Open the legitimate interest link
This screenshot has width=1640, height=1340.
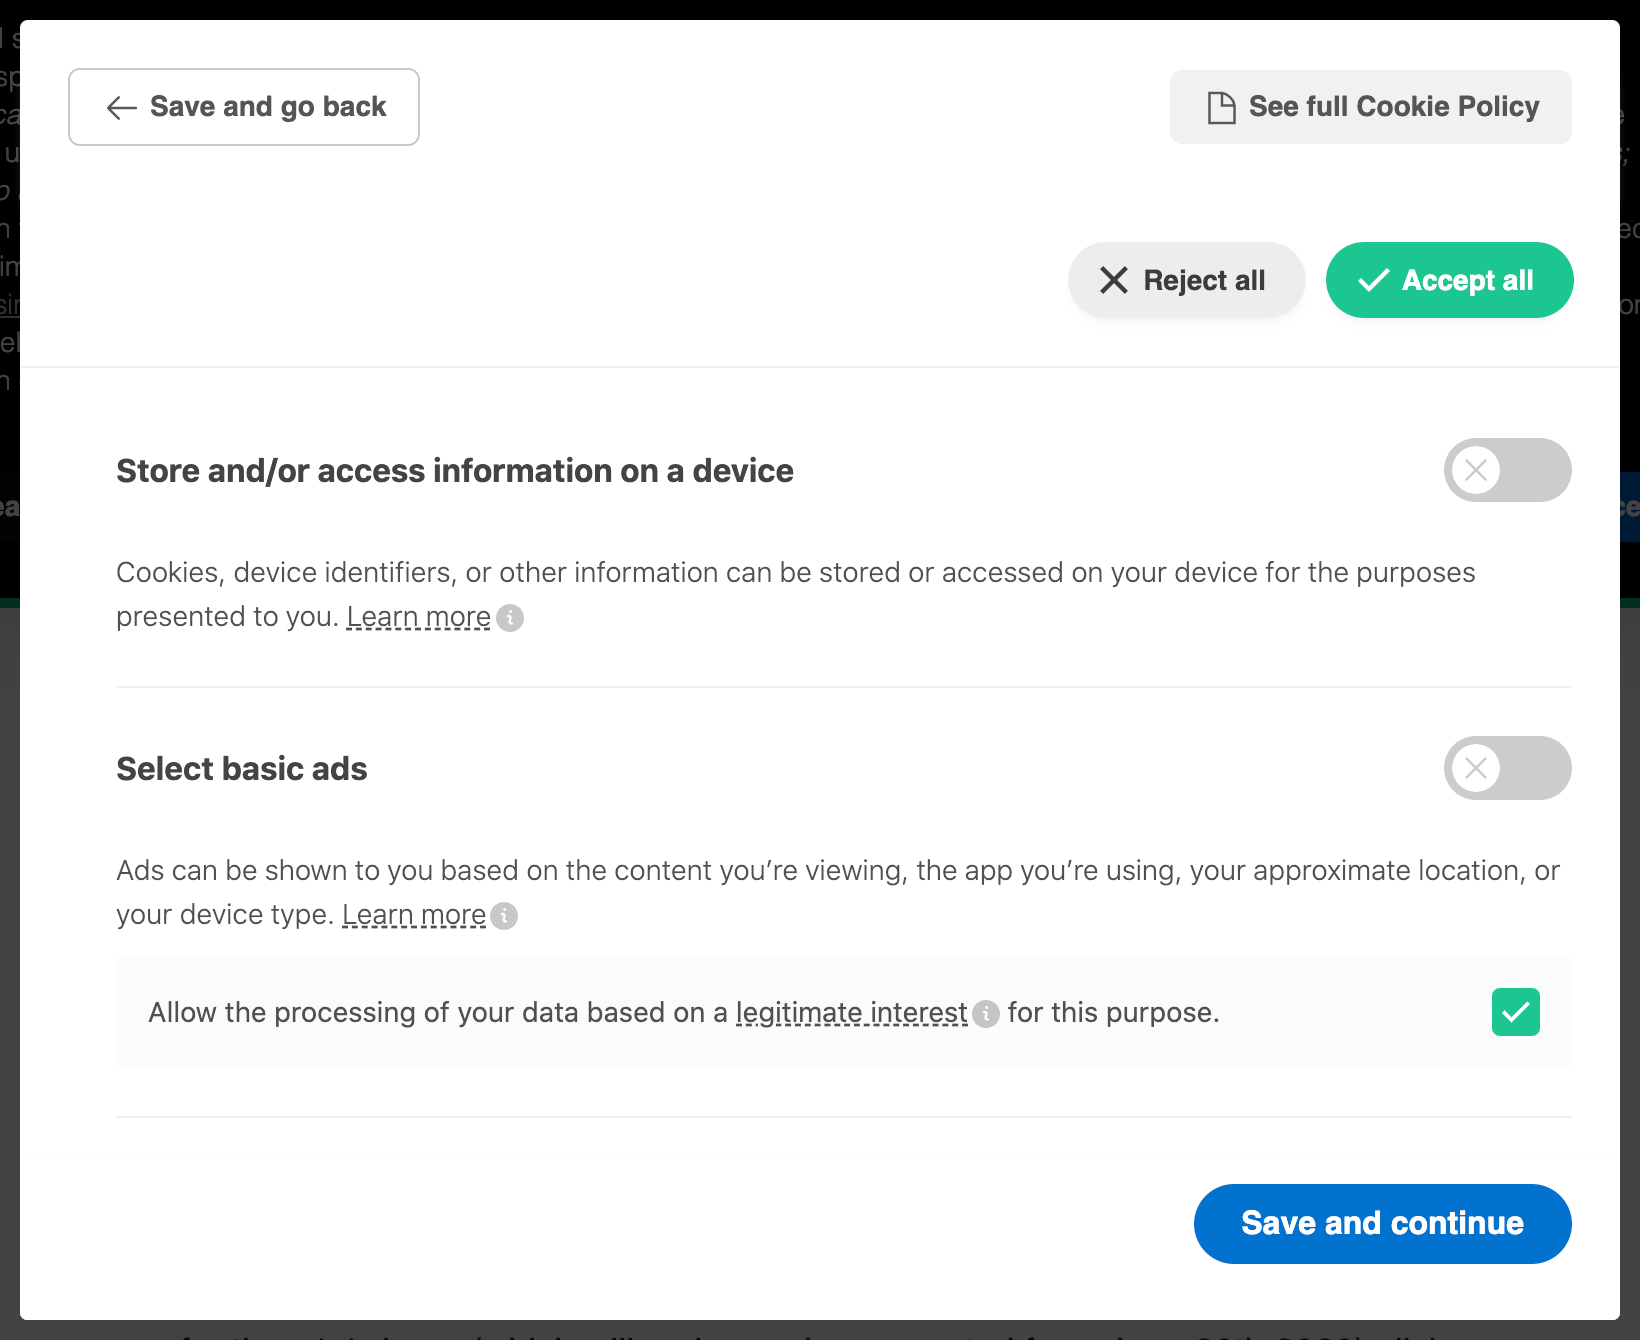(x=851, y=1012)
